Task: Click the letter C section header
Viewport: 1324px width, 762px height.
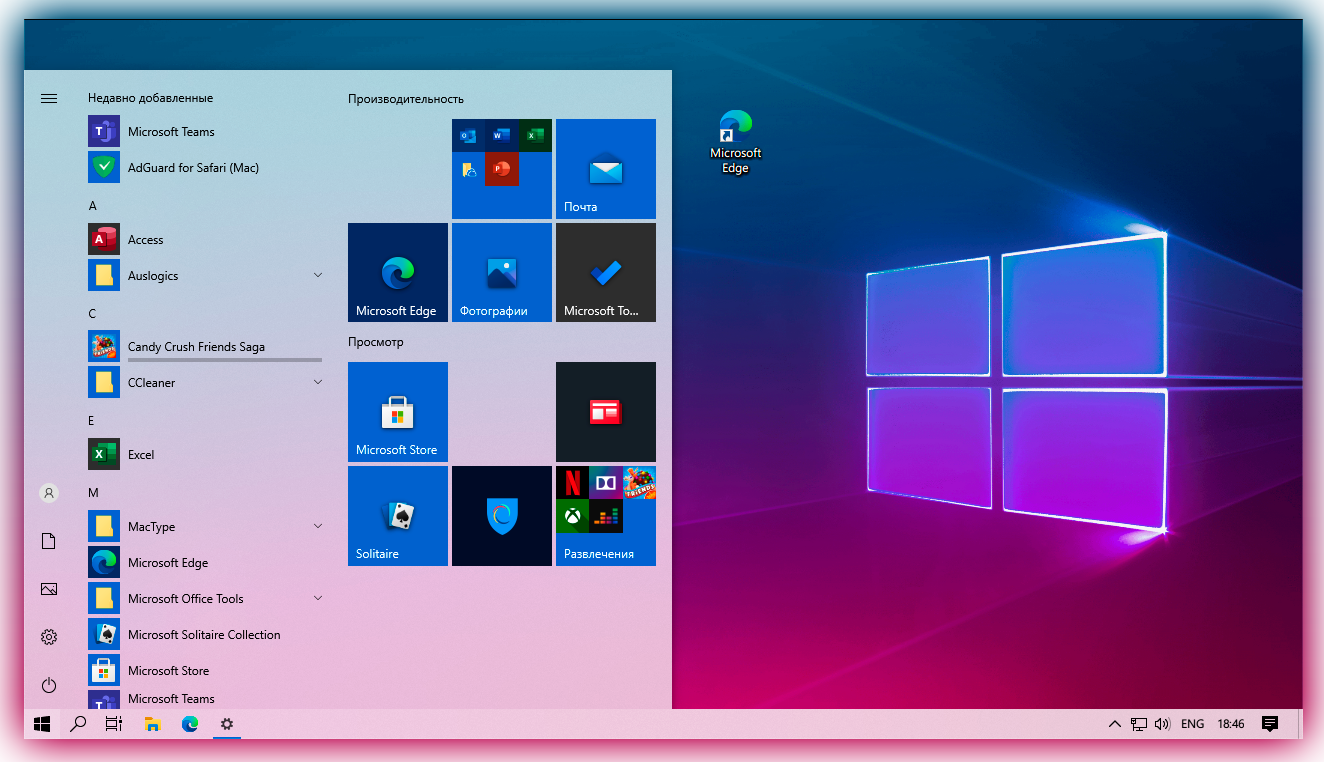Action: point(92,314)
